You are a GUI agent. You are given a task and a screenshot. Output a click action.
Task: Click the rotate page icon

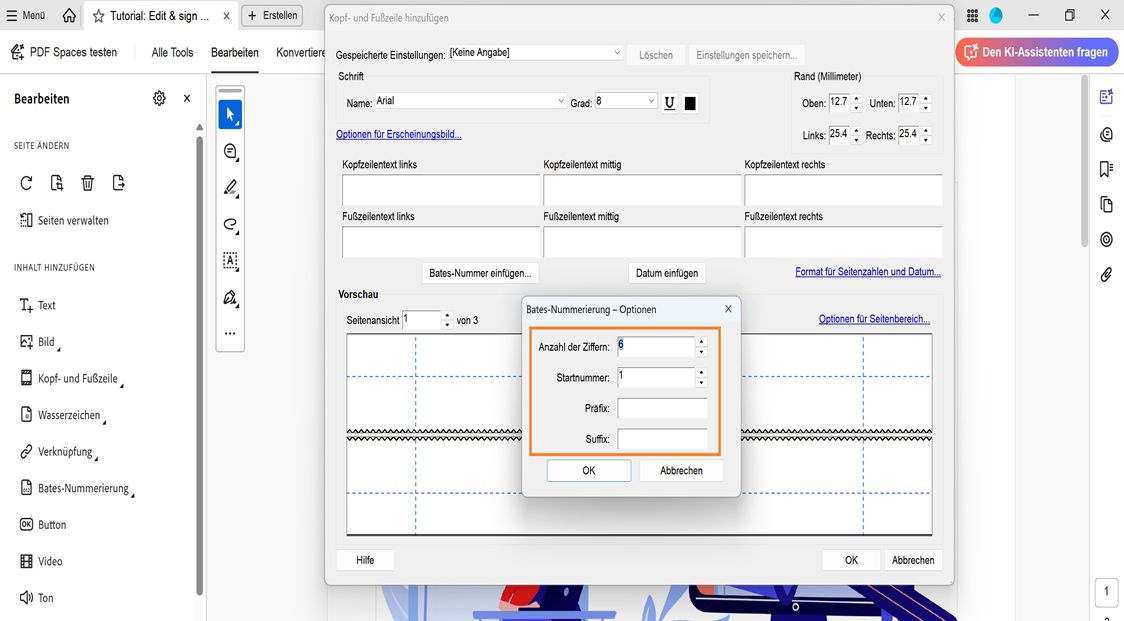(x=26, y=183)
